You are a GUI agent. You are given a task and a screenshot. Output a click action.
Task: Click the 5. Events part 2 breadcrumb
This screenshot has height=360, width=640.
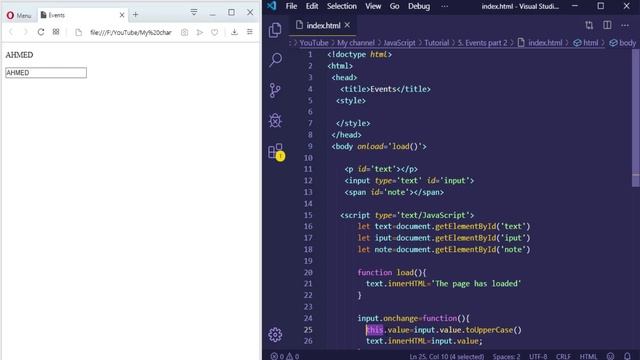click(x=482, y=43)
